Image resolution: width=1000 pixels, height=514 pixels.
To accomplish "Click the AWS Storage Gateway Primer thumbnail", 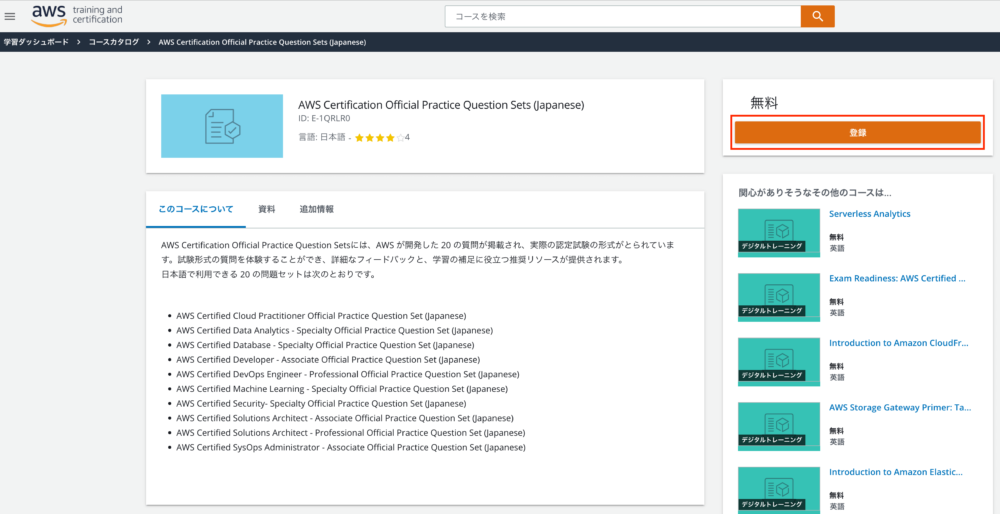I will coord(779,426).
